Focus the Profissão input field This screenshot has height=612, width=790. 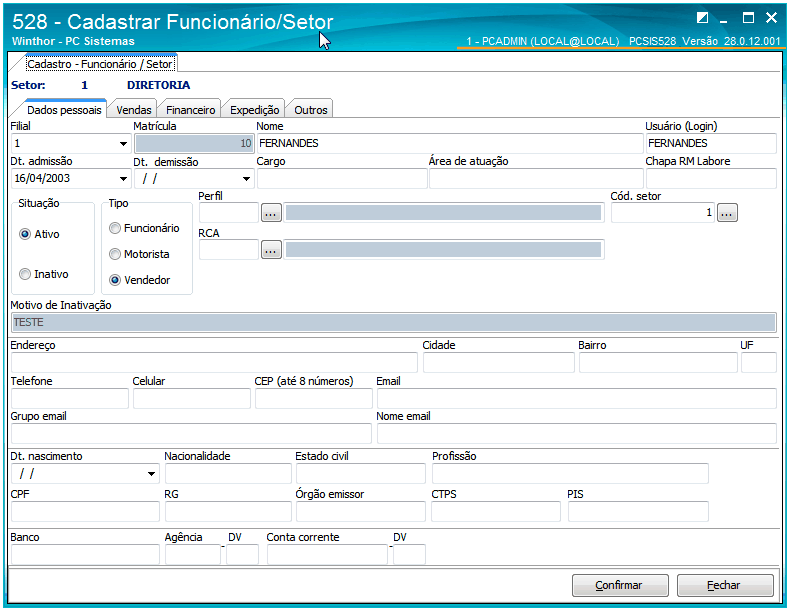click(570, 474)
